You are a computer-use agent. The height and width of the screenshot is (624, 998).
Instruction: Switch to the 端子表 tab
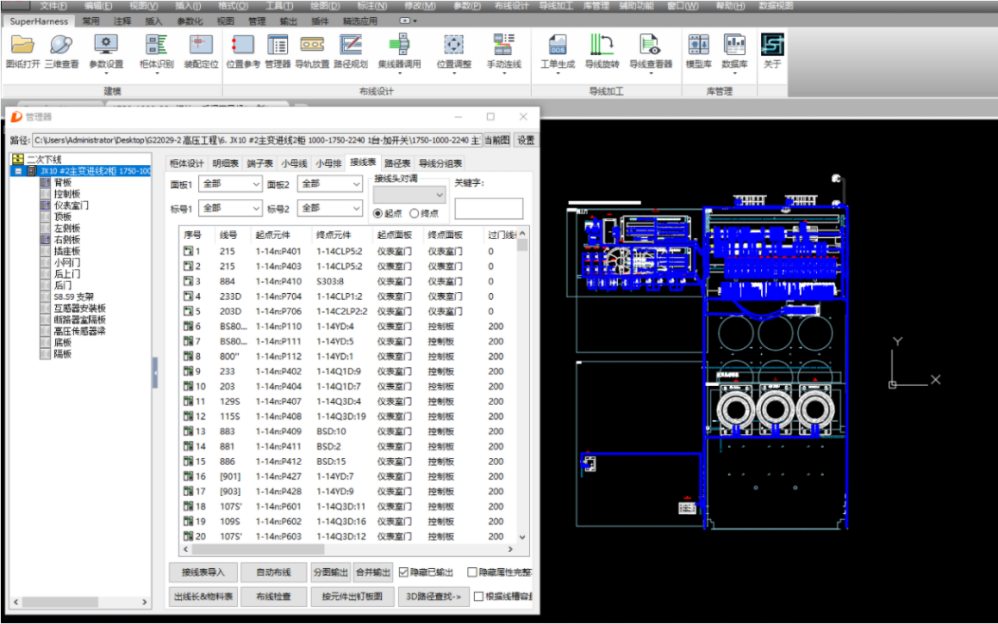(260, 163)
